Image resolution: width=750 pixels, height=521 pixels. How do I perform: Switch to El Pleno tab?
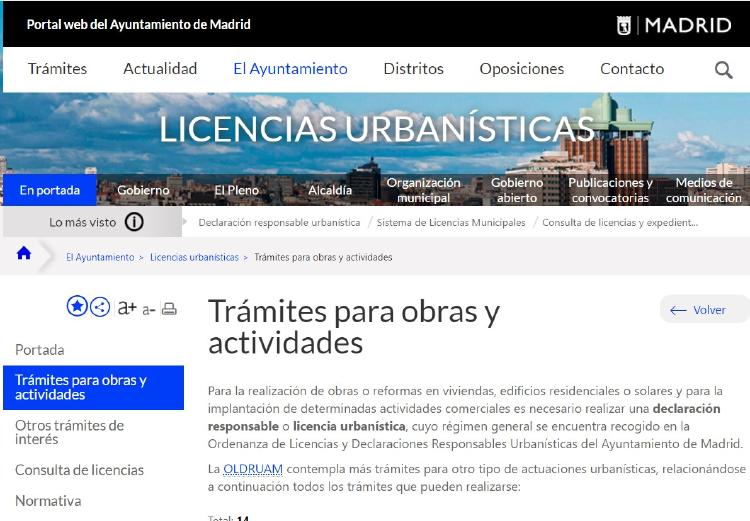click(236, 190)
